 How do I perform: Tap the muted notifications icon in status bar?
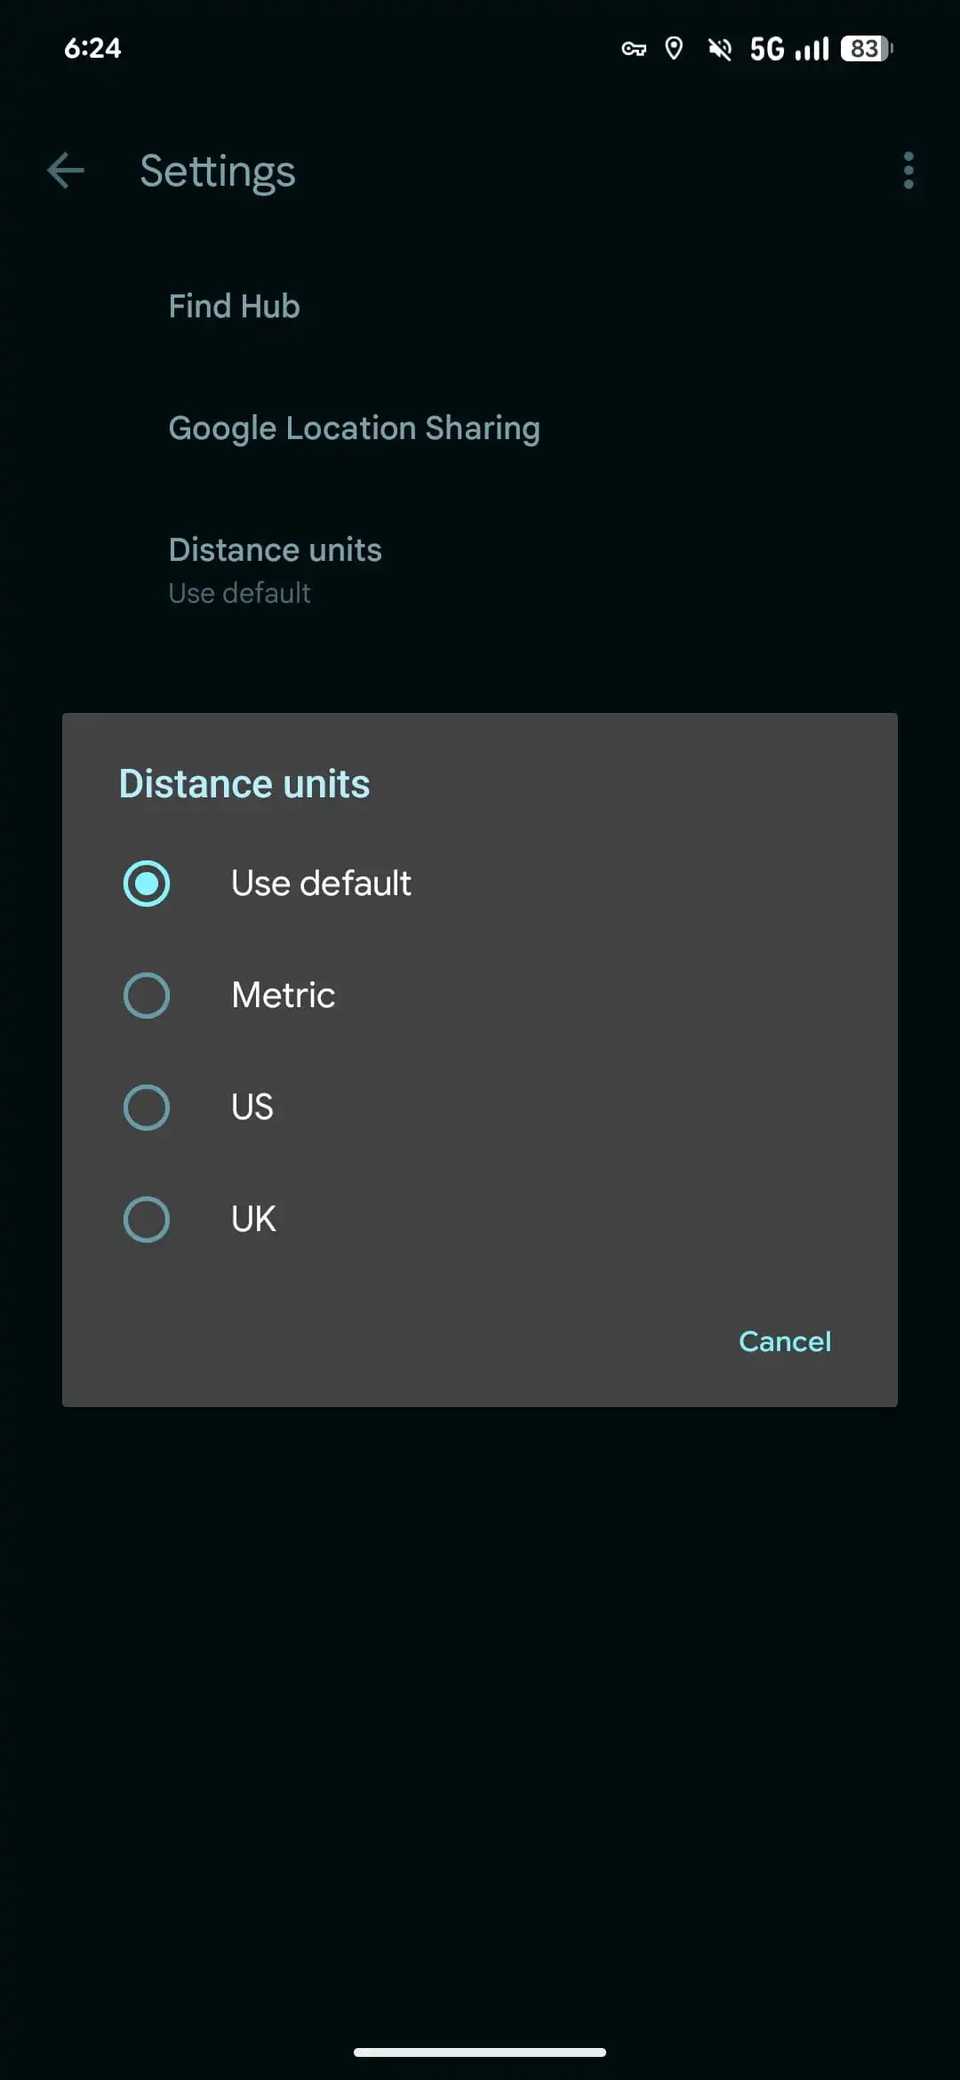tap(719, 49)
